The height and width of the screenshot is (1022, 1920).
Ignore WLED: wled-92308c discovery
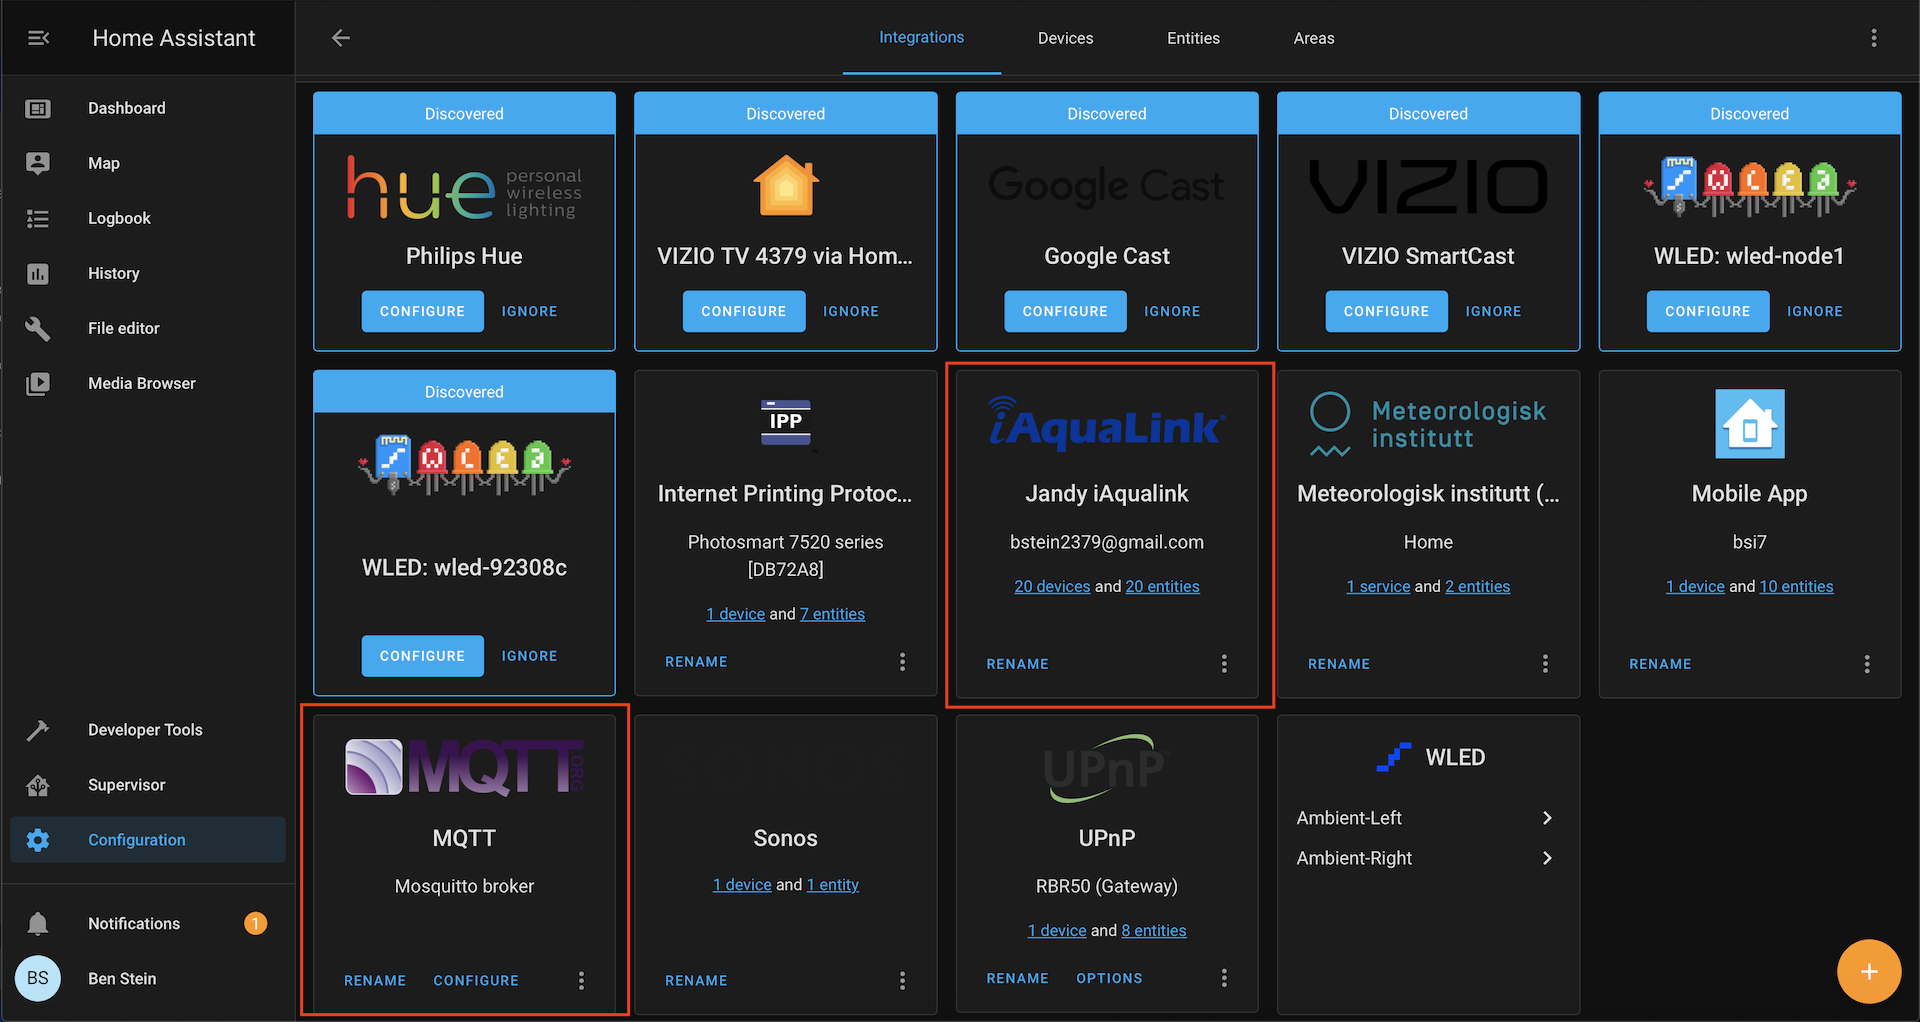coord(529,656)
